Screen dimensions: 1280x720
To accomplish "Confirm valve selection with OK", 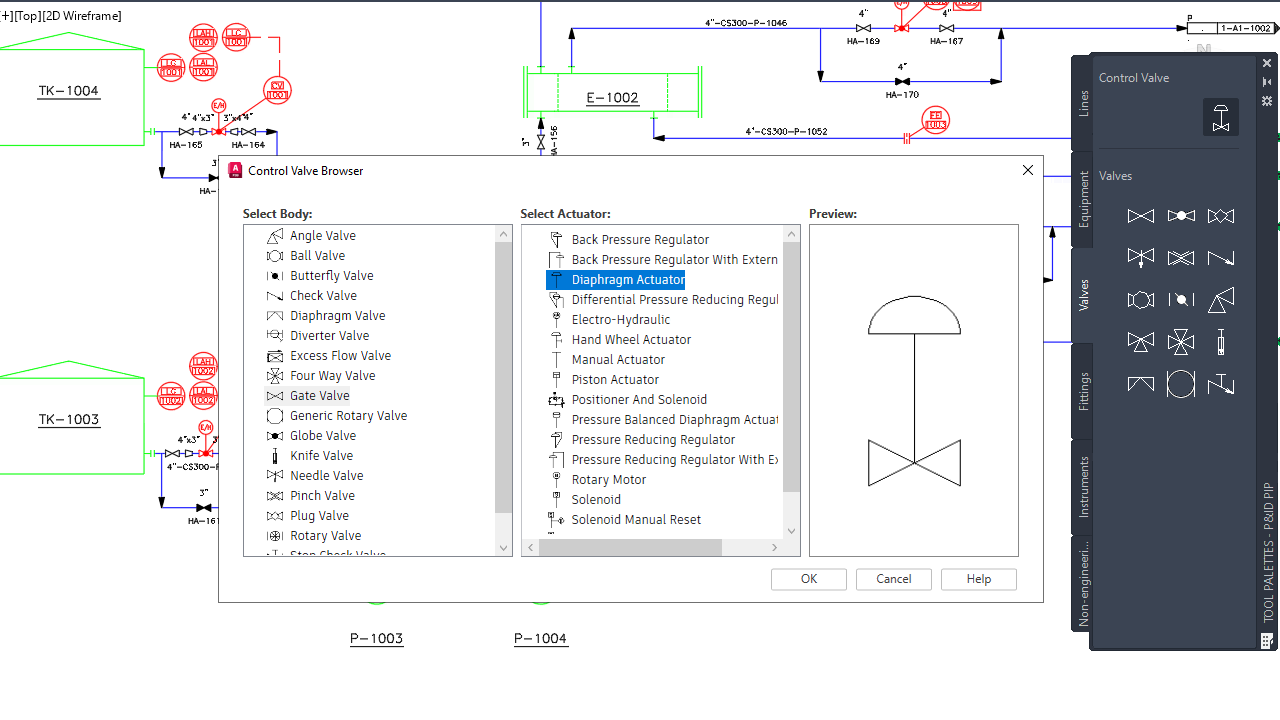I will [808, 579].
